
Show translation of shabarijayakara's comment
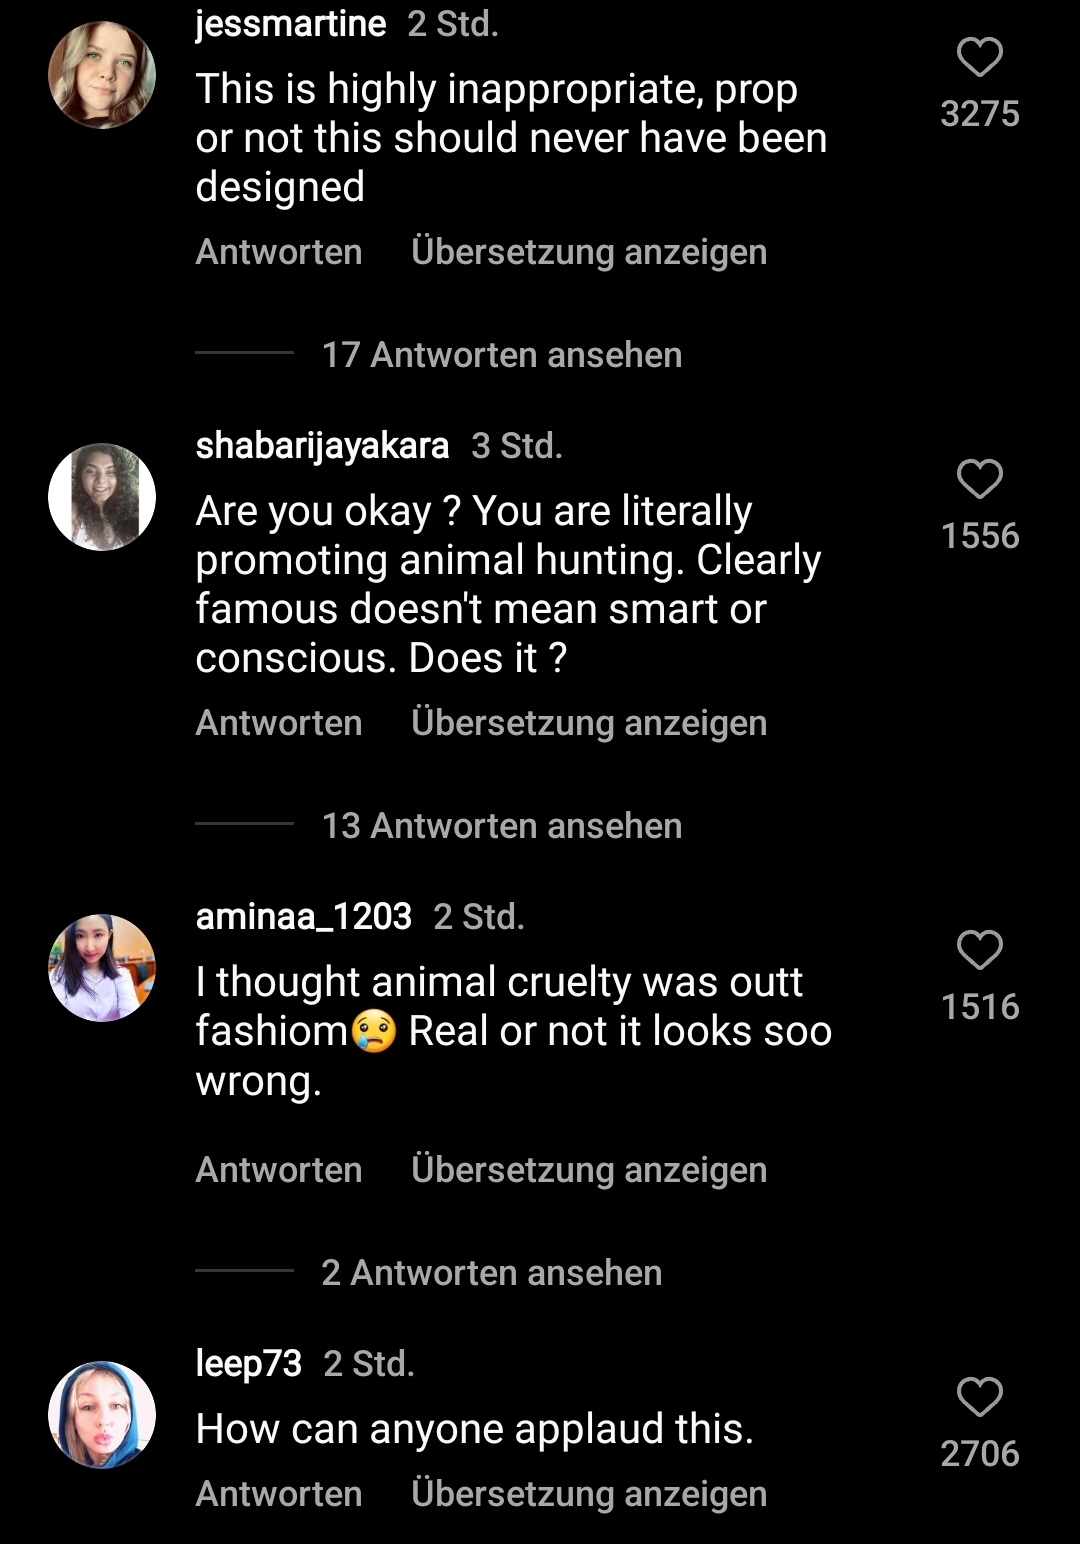click(589, 723)
